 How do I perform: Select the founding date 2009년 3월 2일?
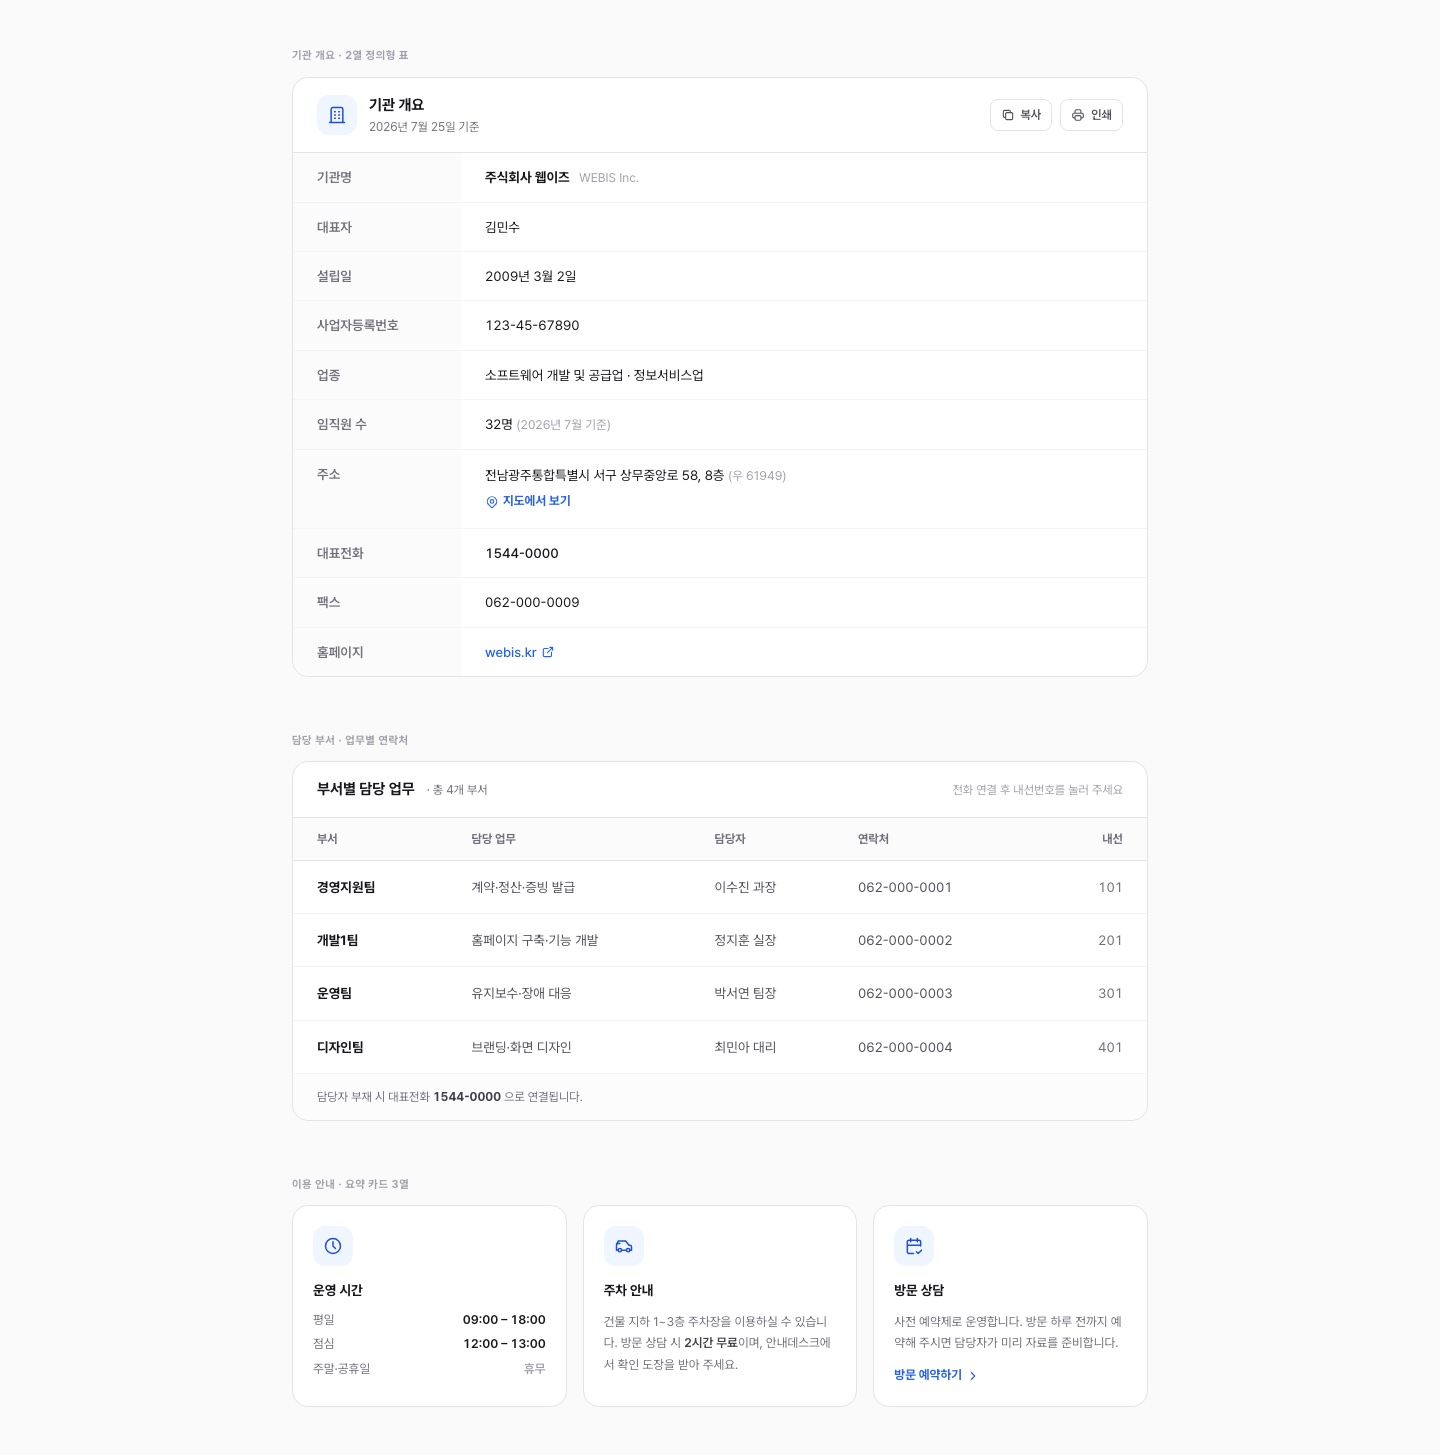click(x=531, y=276)
